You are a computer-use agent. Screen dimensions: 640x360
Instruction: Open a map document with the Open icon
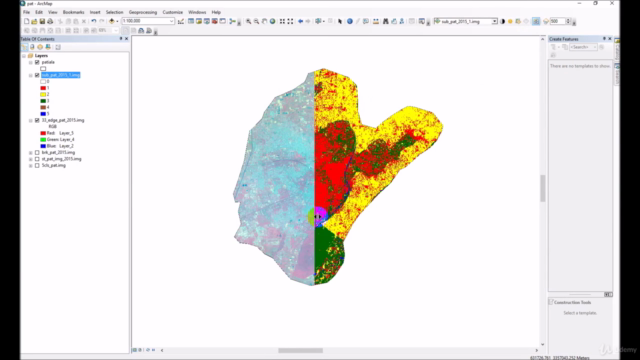tap(34, 21)
